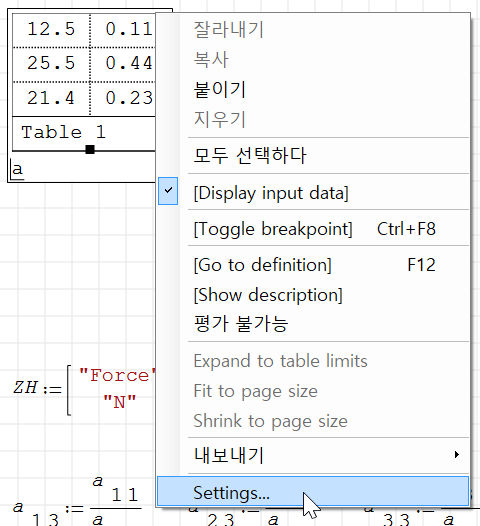Click the table cell containing 25.5
Image resolution: width=480 pixels, height=526 pixels.
[x=51, y=64]
